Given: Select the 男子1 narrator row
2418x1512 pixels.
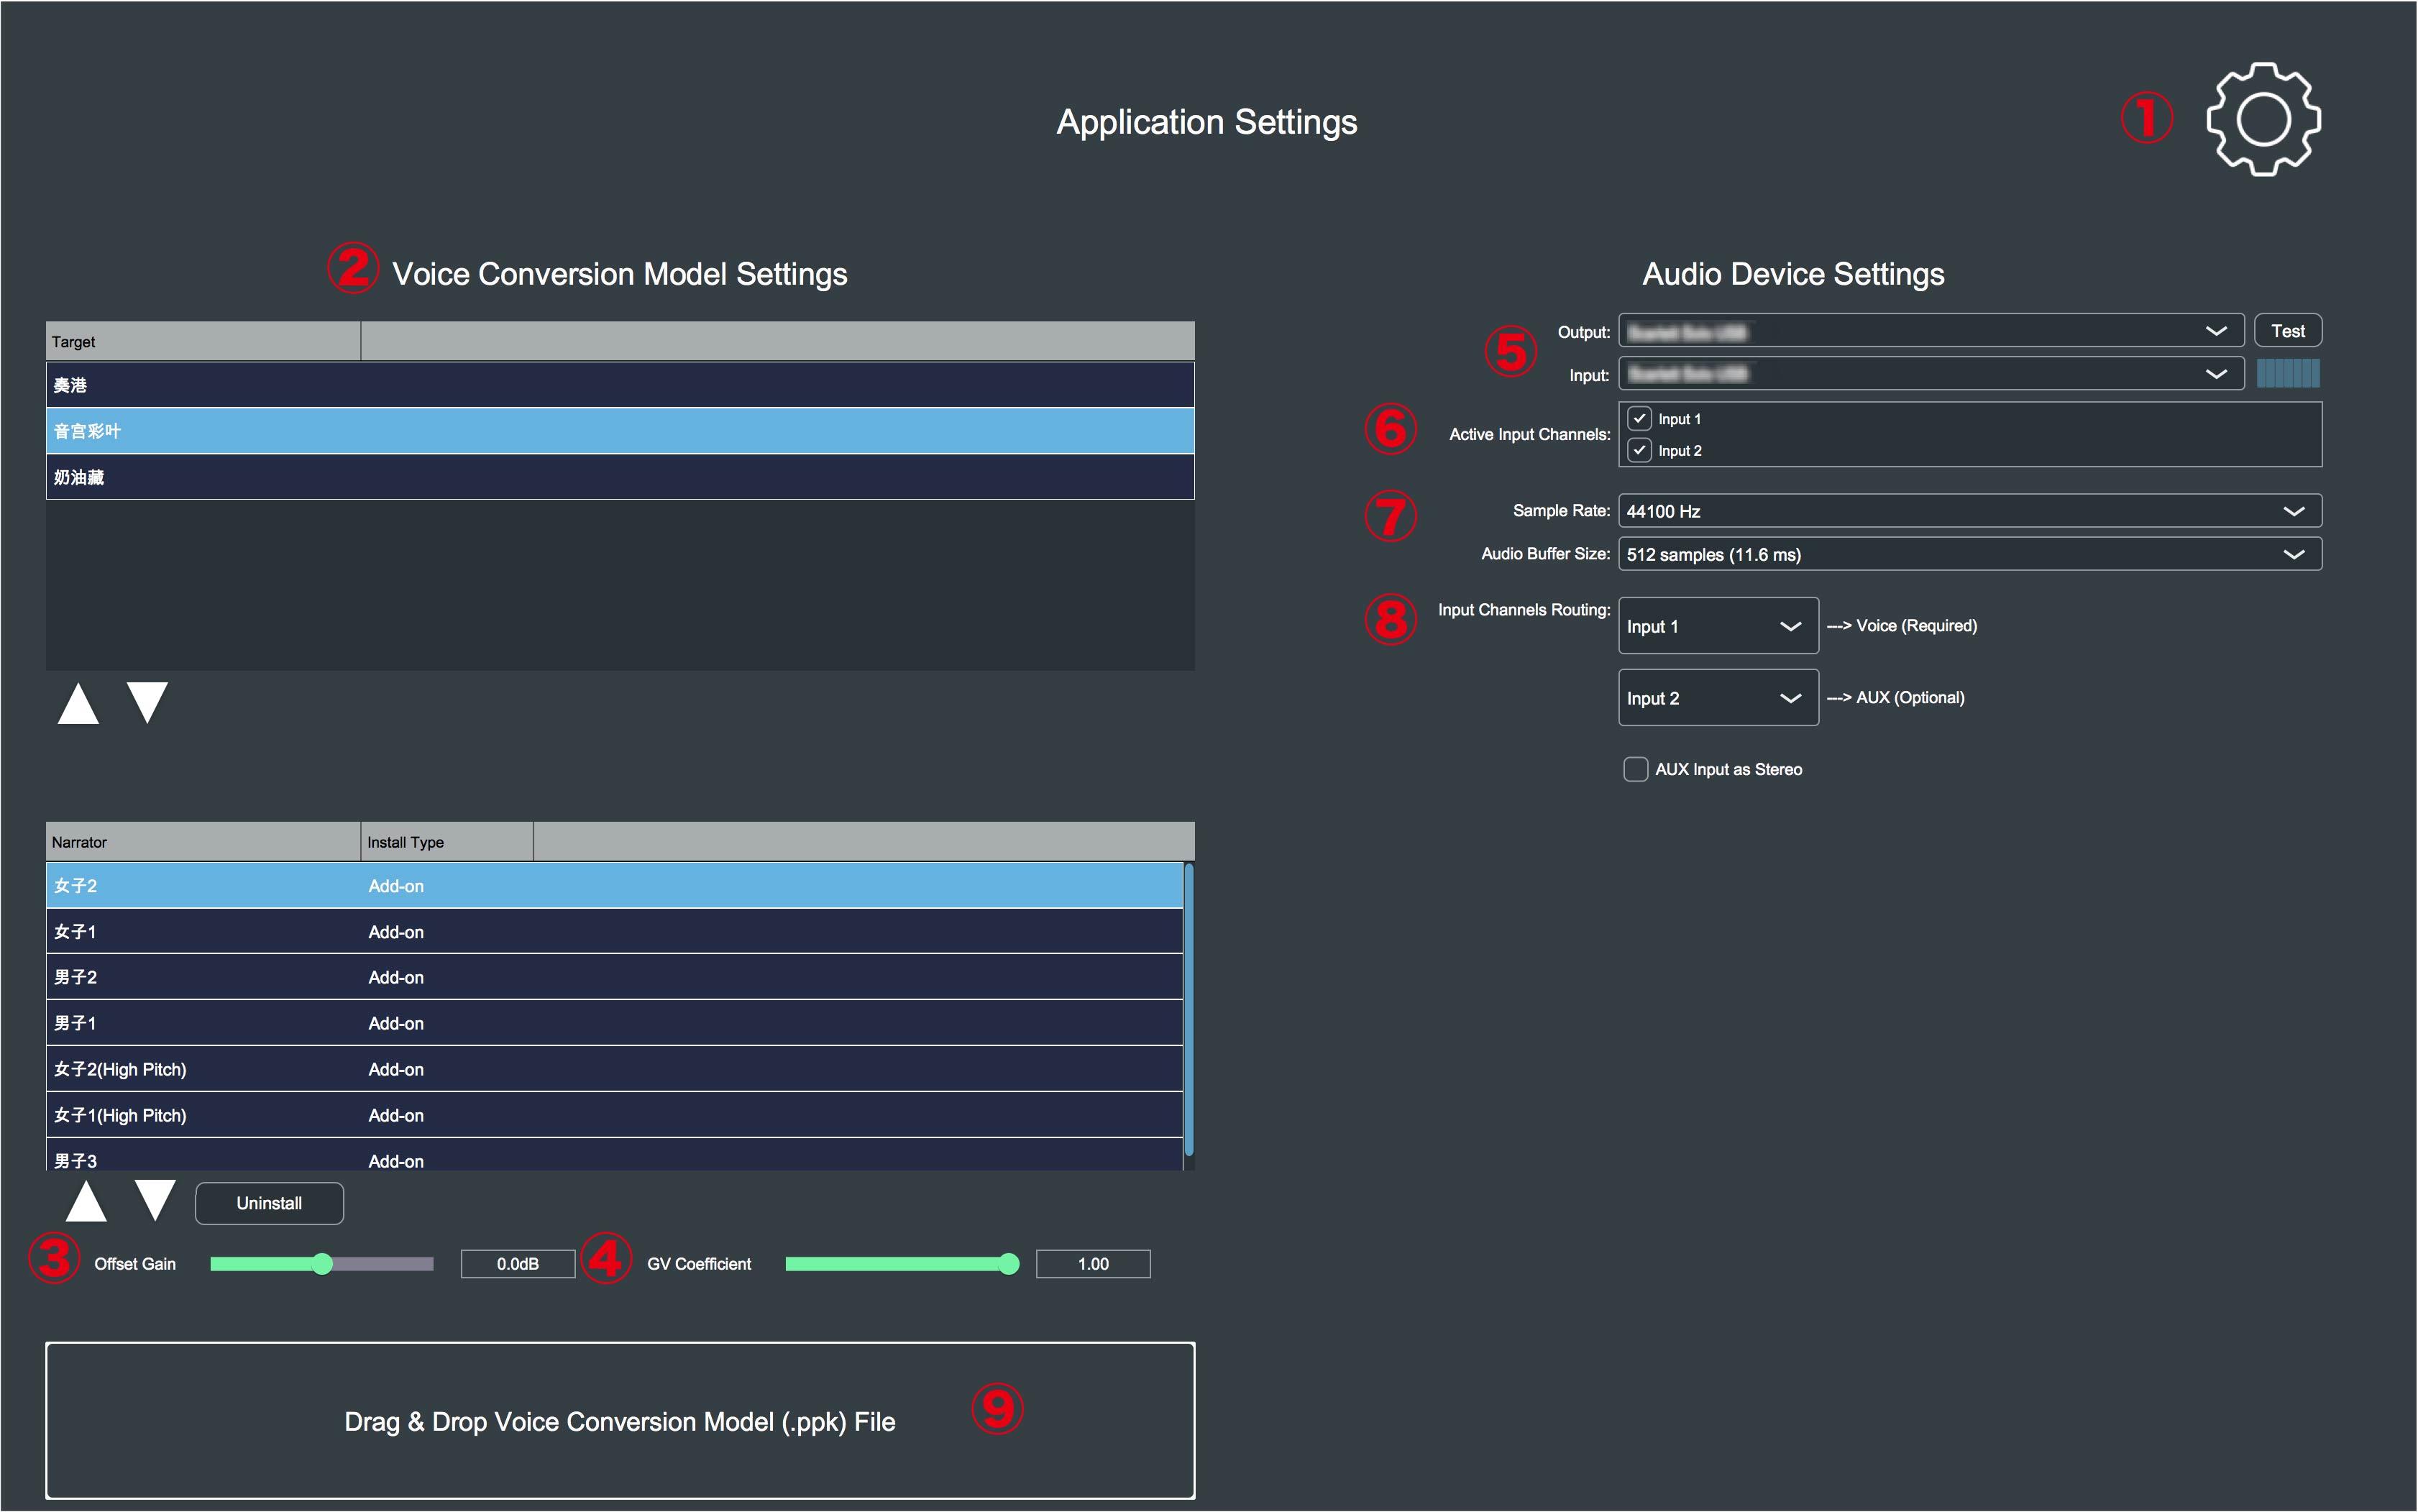Looking at the screenshot, I should 614,1023.
